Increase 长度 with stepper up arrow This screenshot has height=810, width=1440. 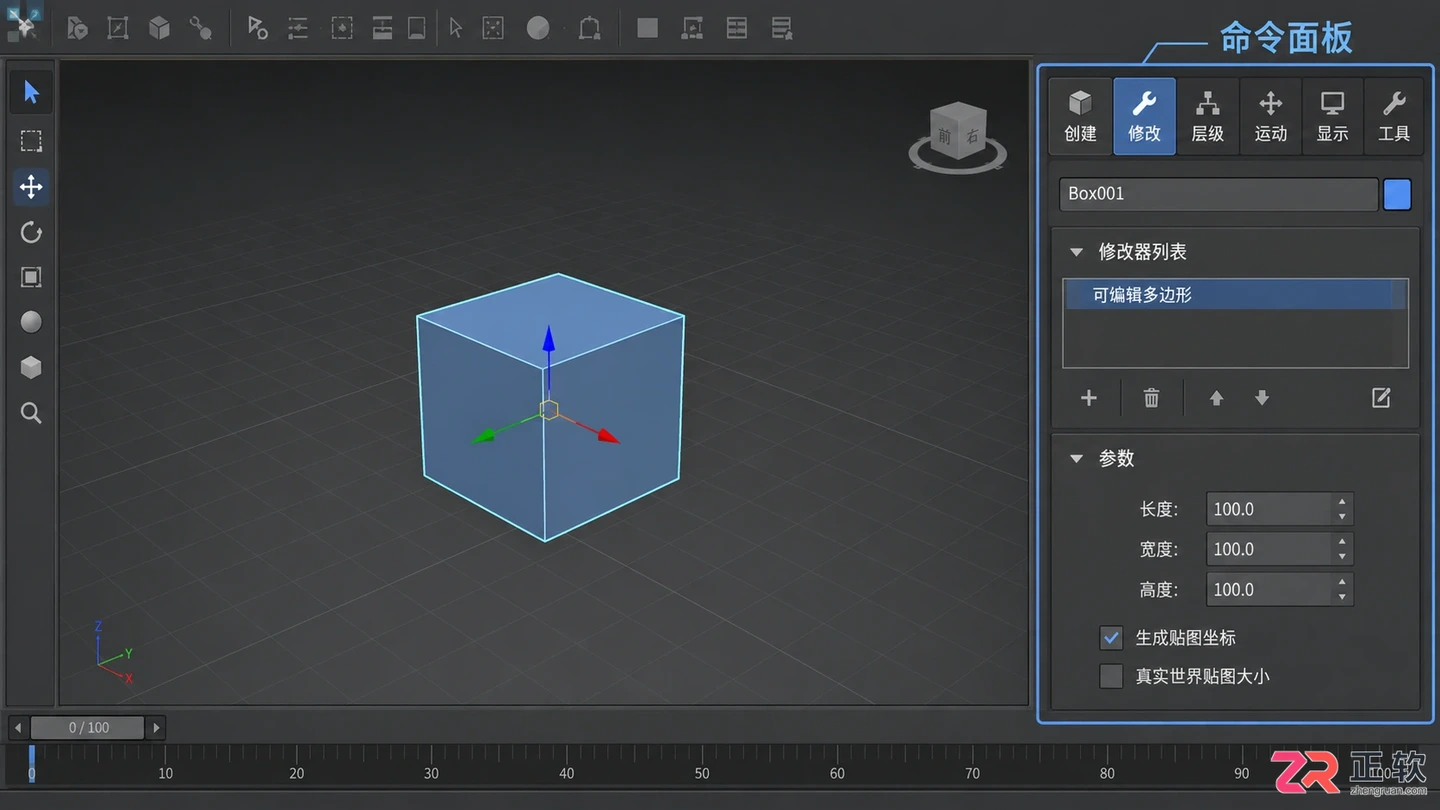1342,502
